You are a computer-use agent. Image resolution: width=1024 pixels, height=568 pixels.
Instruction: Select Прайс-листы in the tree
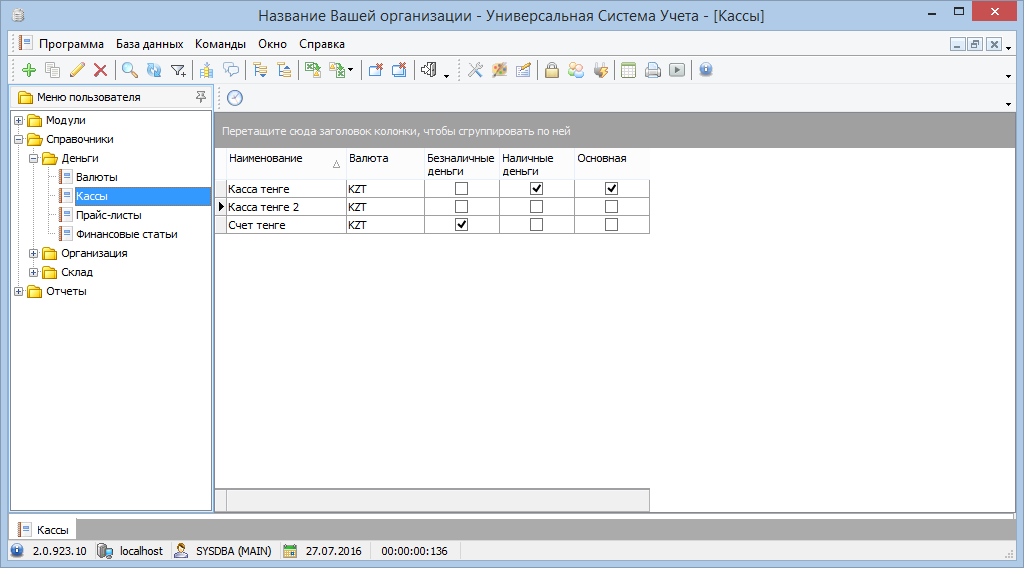click(108, 215)
